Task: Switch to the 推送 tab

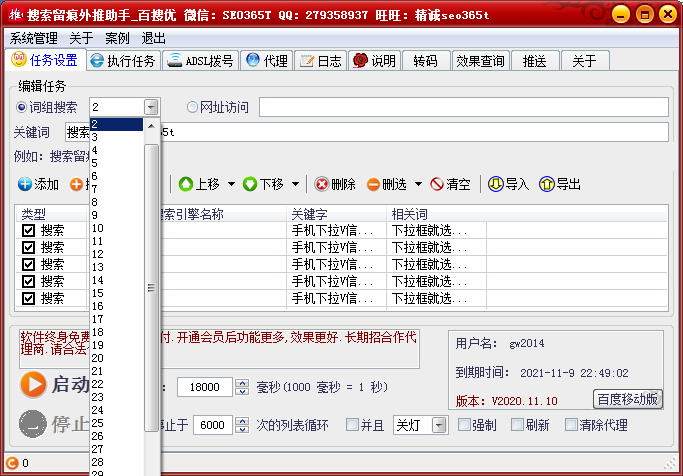Action: coord(534,61)
